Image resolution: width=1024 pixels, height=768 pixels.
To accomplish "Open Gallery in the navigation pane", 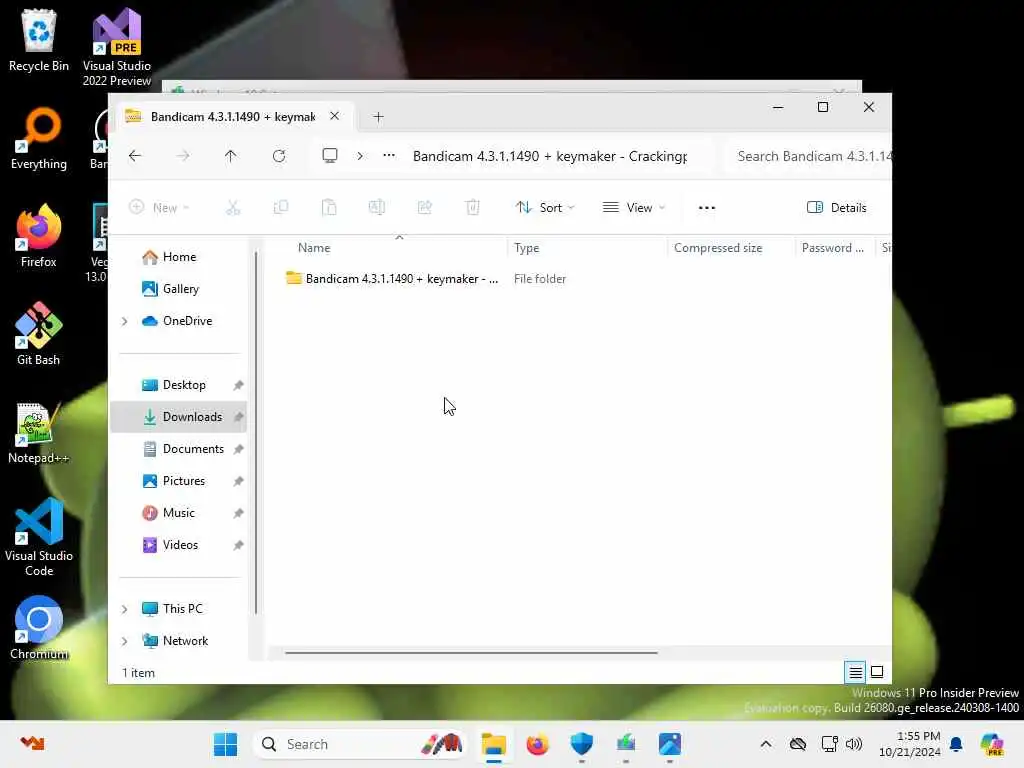I will coord(180,289).
